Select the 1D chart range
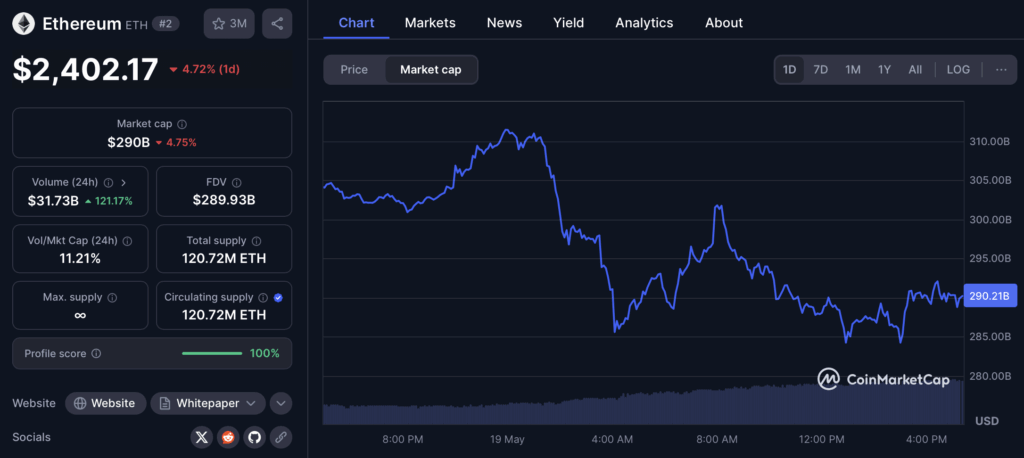Image resolution: width=1024 pixels, height=458 pixels. [790, 70]
